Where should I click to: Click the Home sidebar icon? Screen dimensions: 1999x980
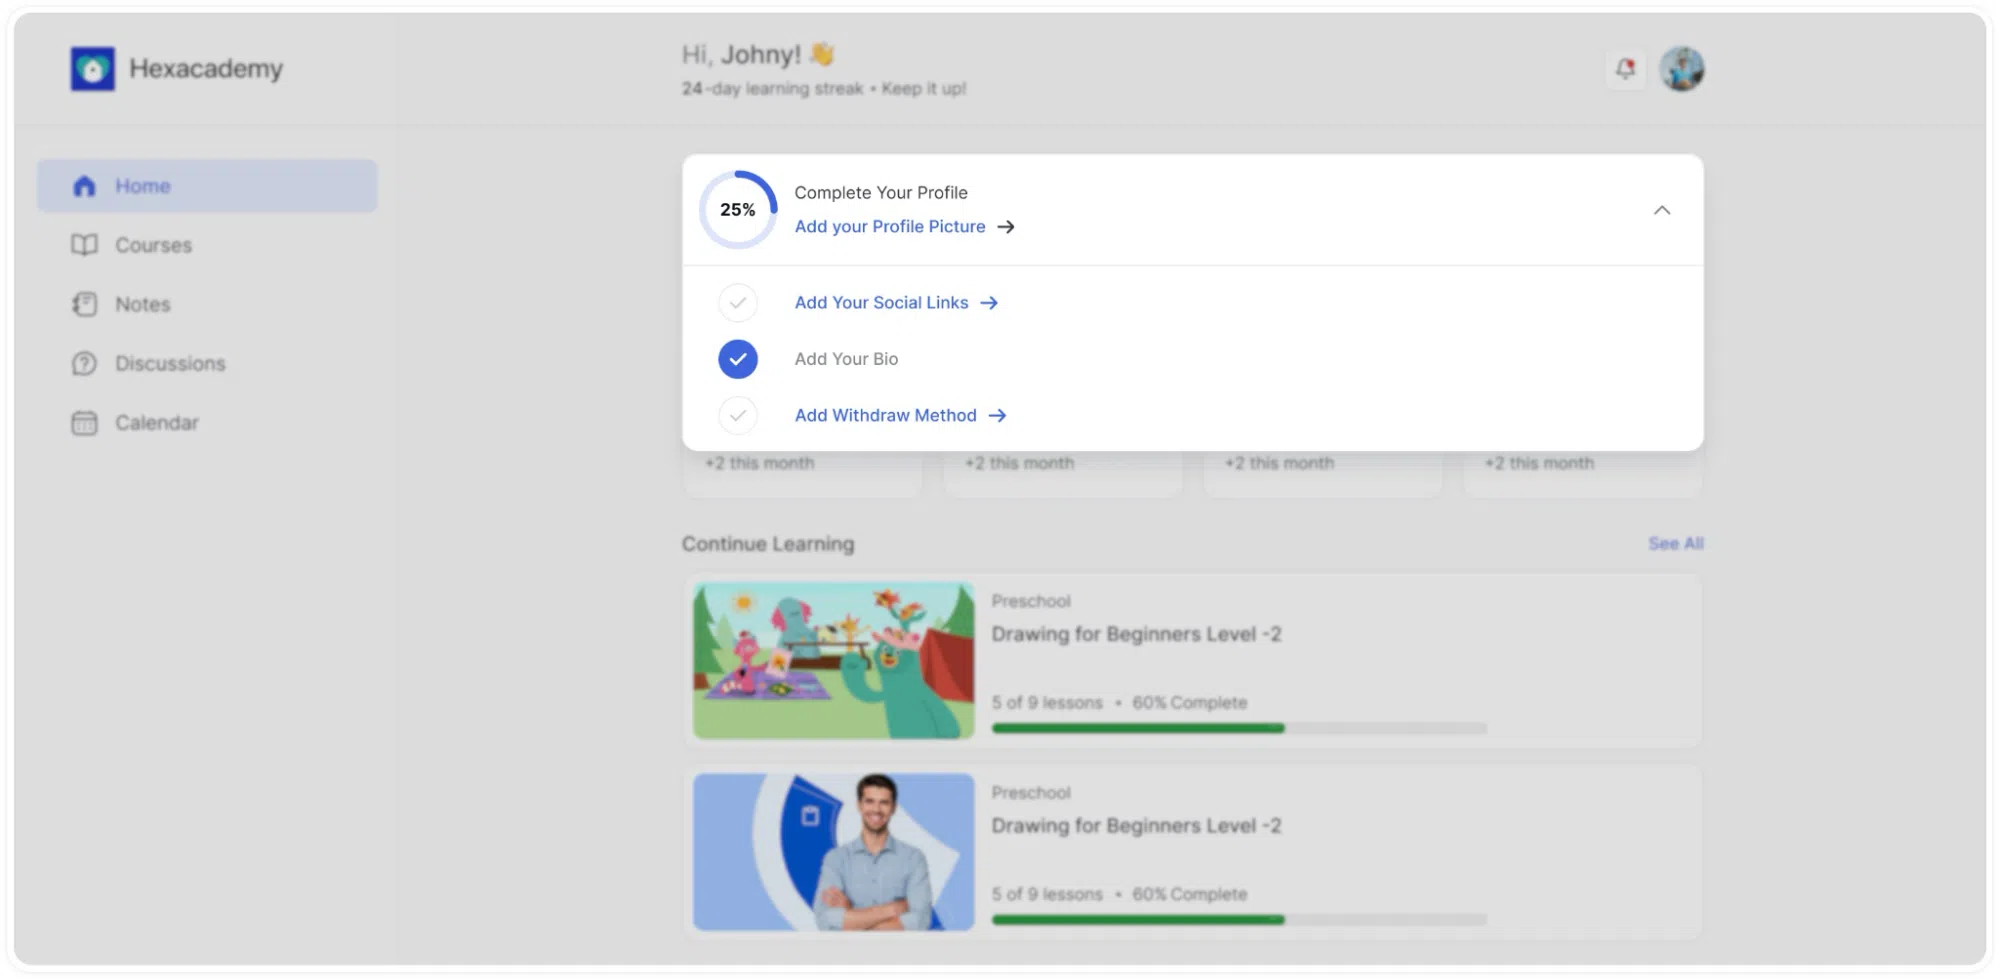[85, 186]
